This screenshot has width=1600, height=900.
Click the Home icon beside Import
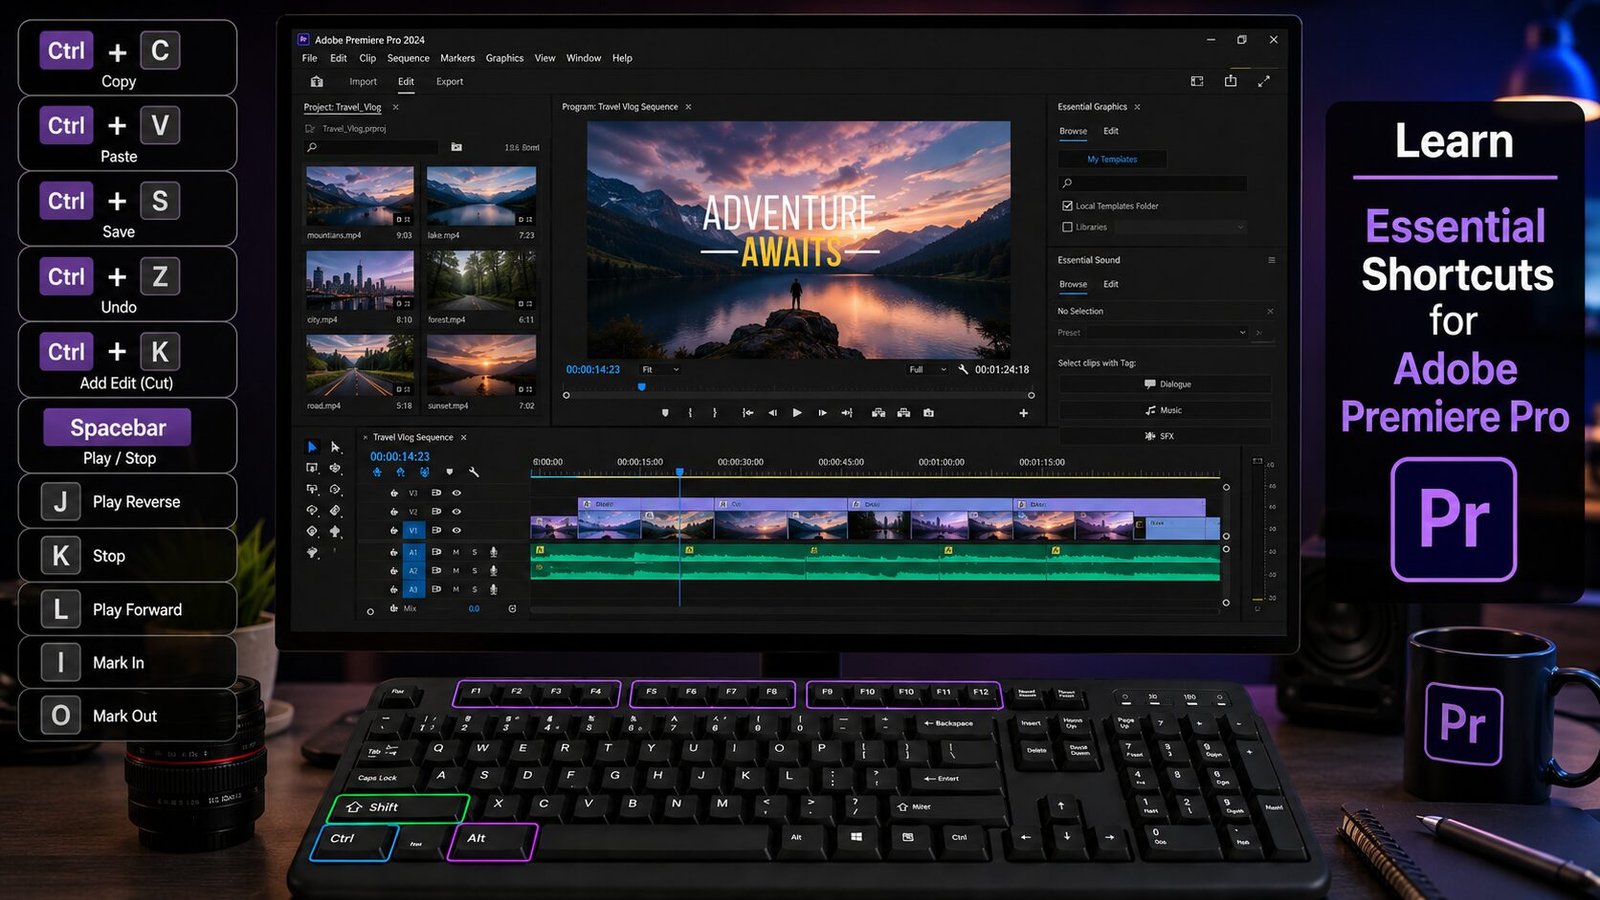click(x=317, y=82)
